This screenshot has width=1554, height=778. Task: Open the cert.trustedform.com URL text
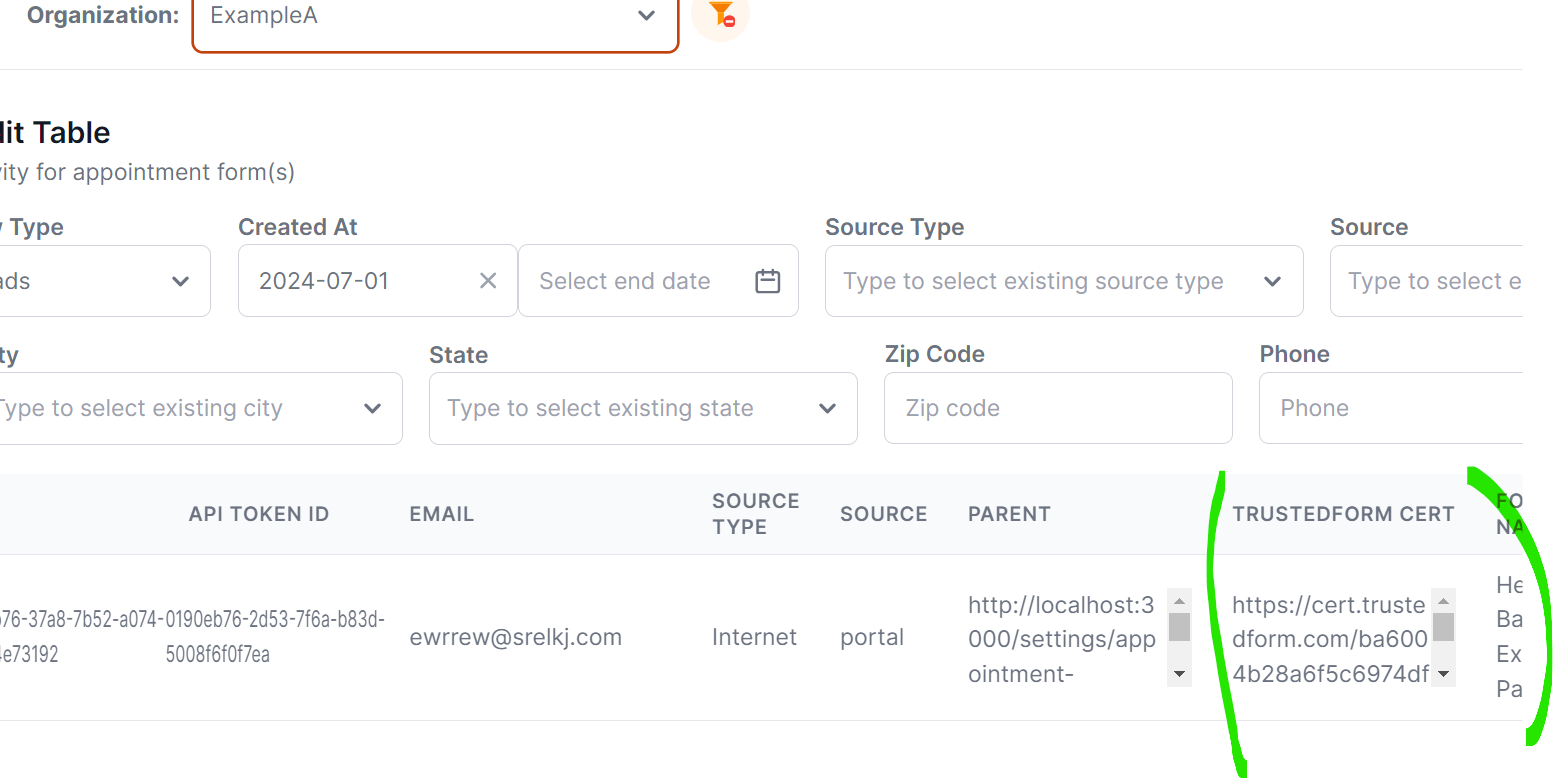(1329, 638)
